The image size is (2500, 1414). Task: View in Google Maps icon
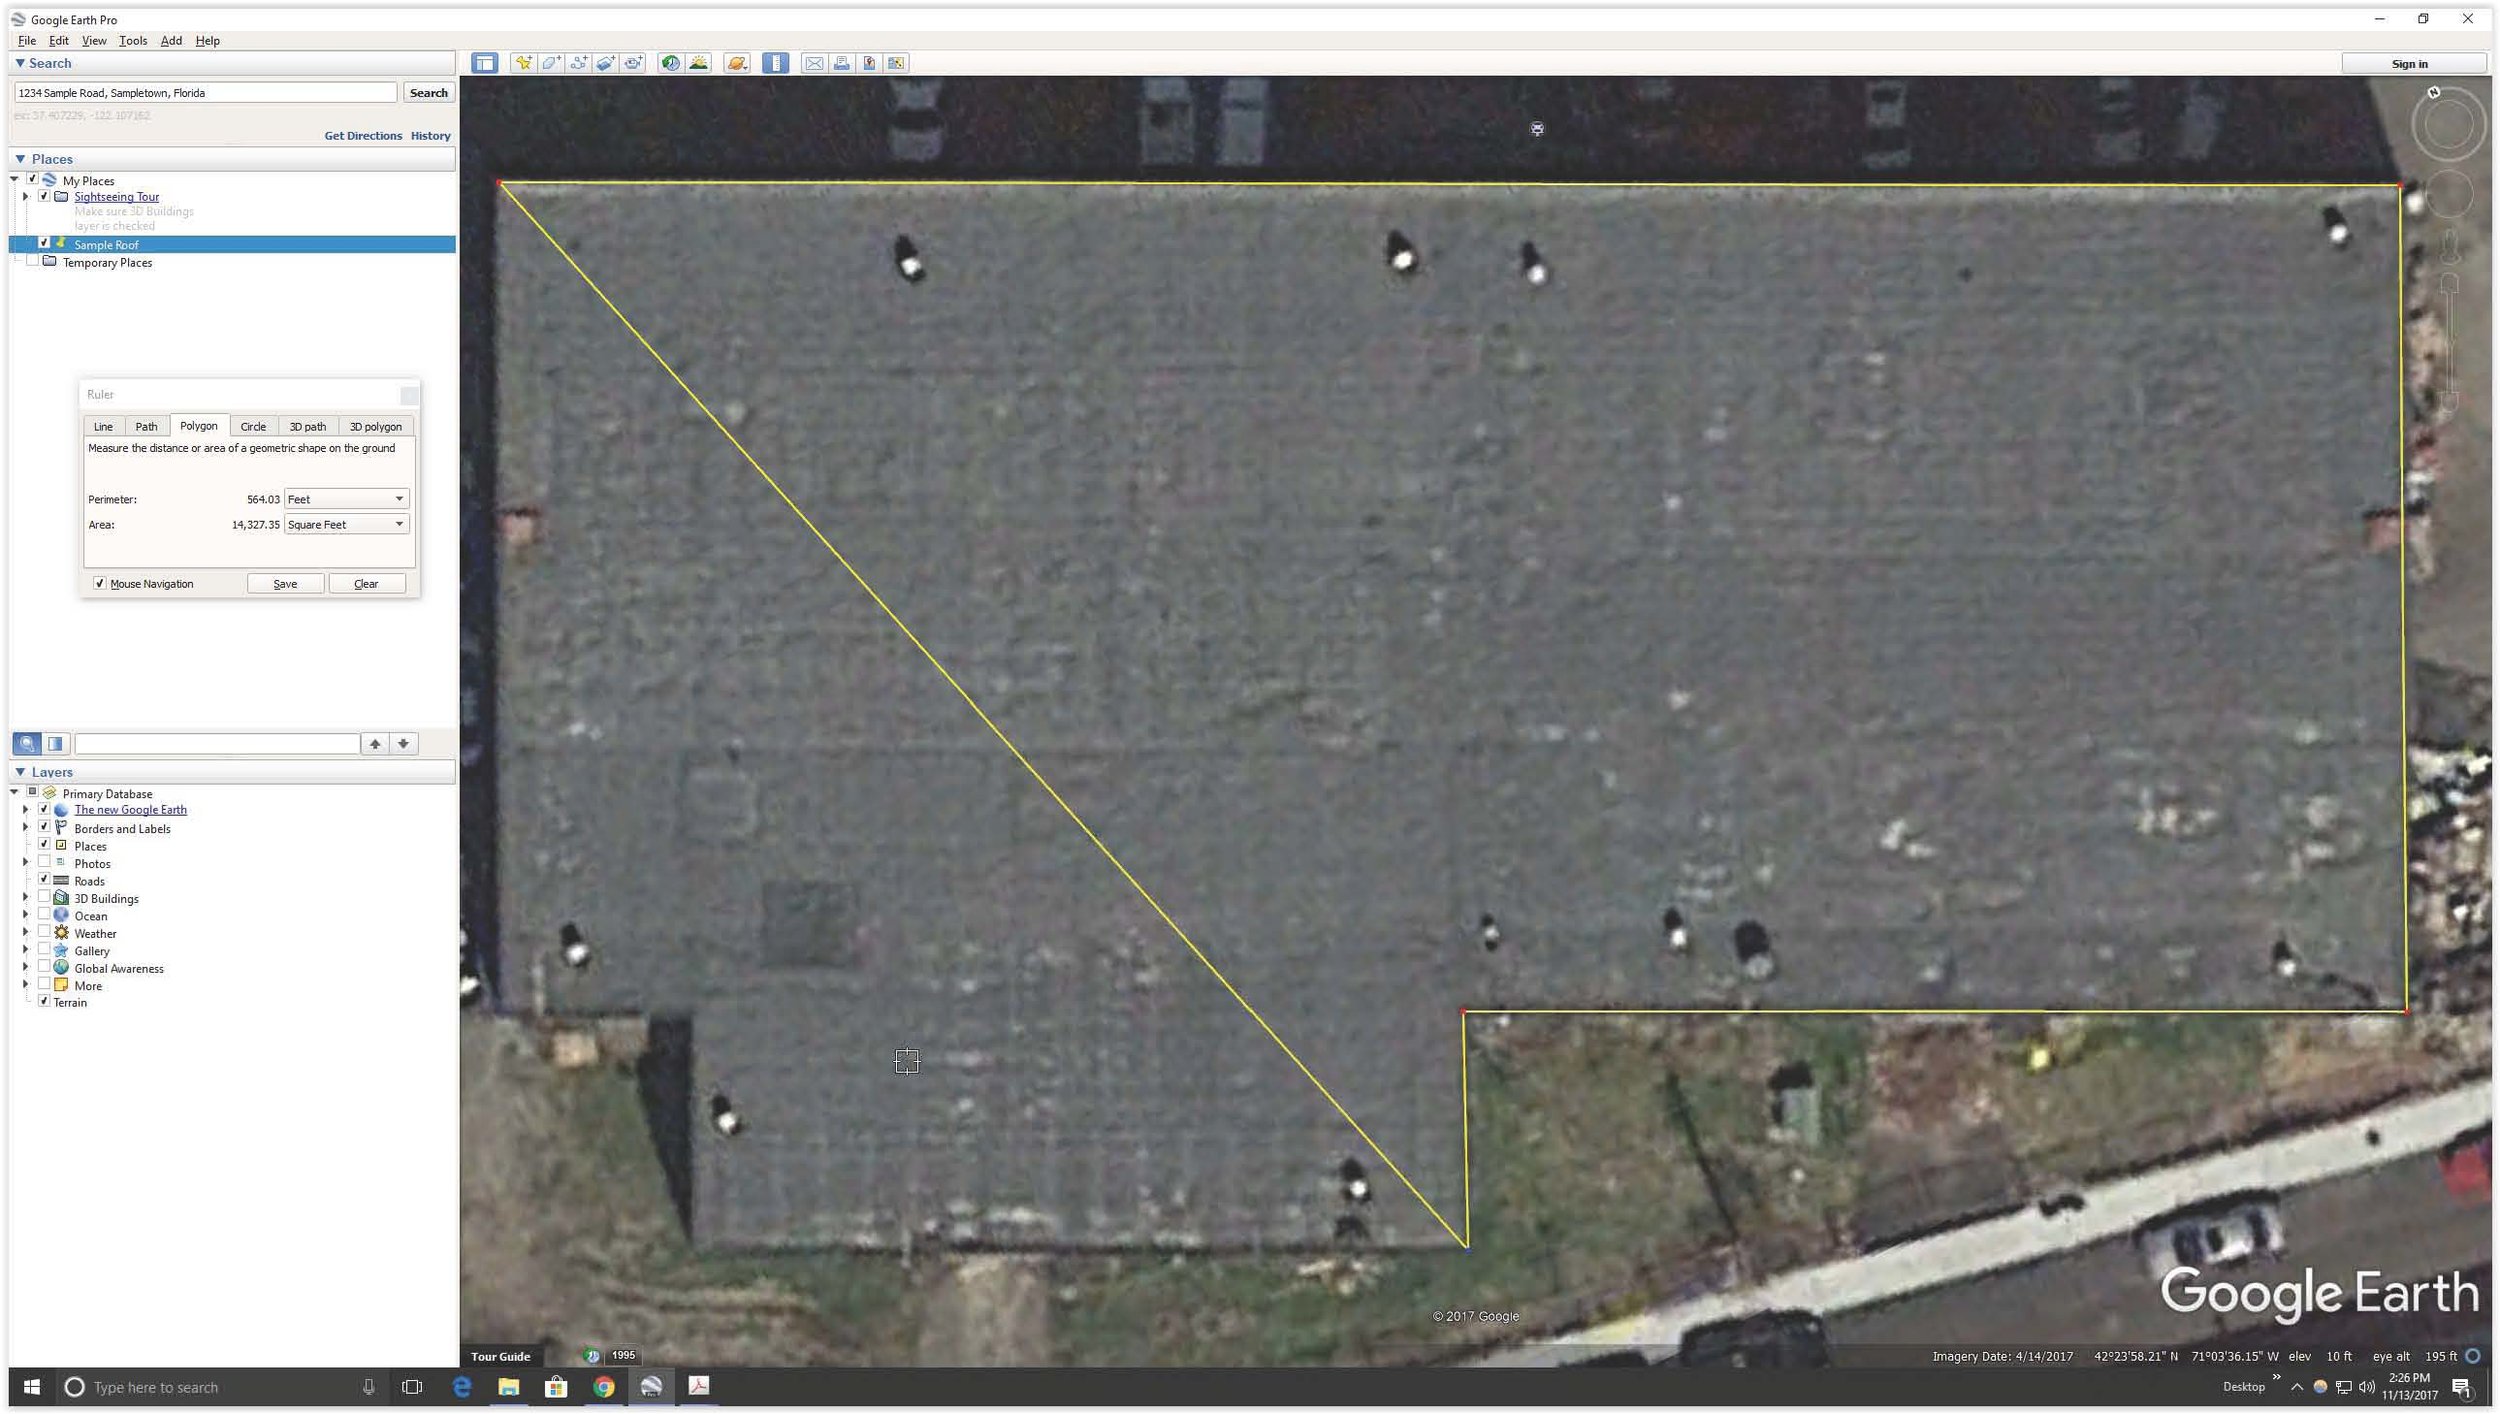[x=896, y=63]
